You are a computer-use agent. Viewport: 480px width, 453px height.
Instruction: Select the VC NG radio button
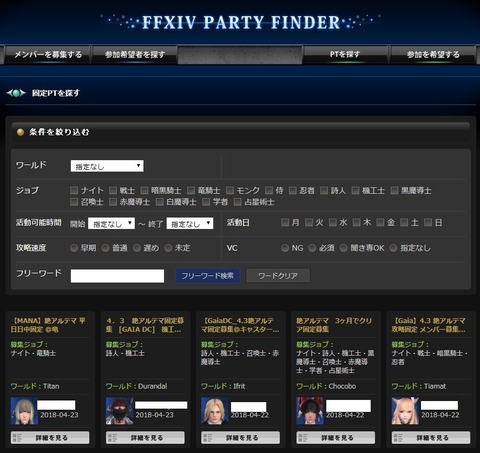[x=285, y=248]
